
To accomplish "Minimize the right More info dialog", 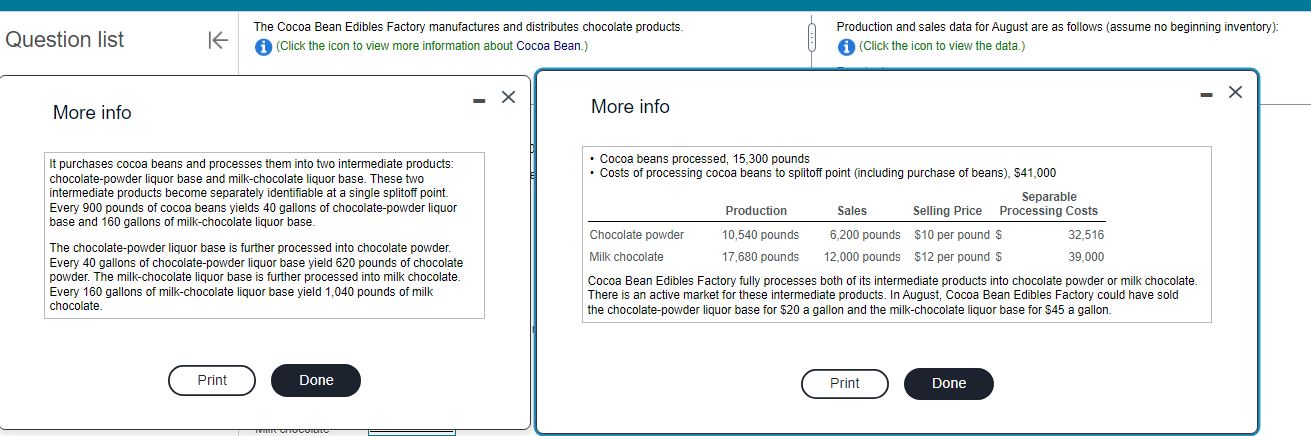I will [1206, 95].
